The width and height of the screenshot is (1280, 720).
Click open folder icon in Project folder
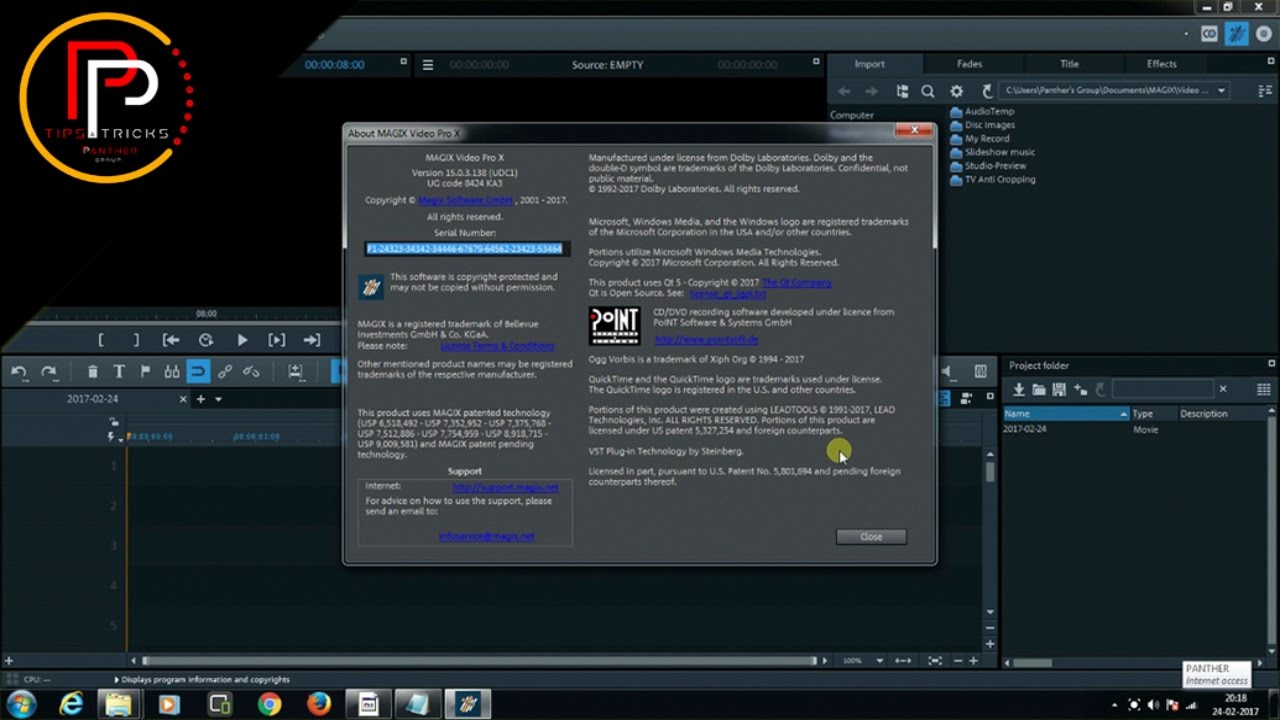[1038, 389]
